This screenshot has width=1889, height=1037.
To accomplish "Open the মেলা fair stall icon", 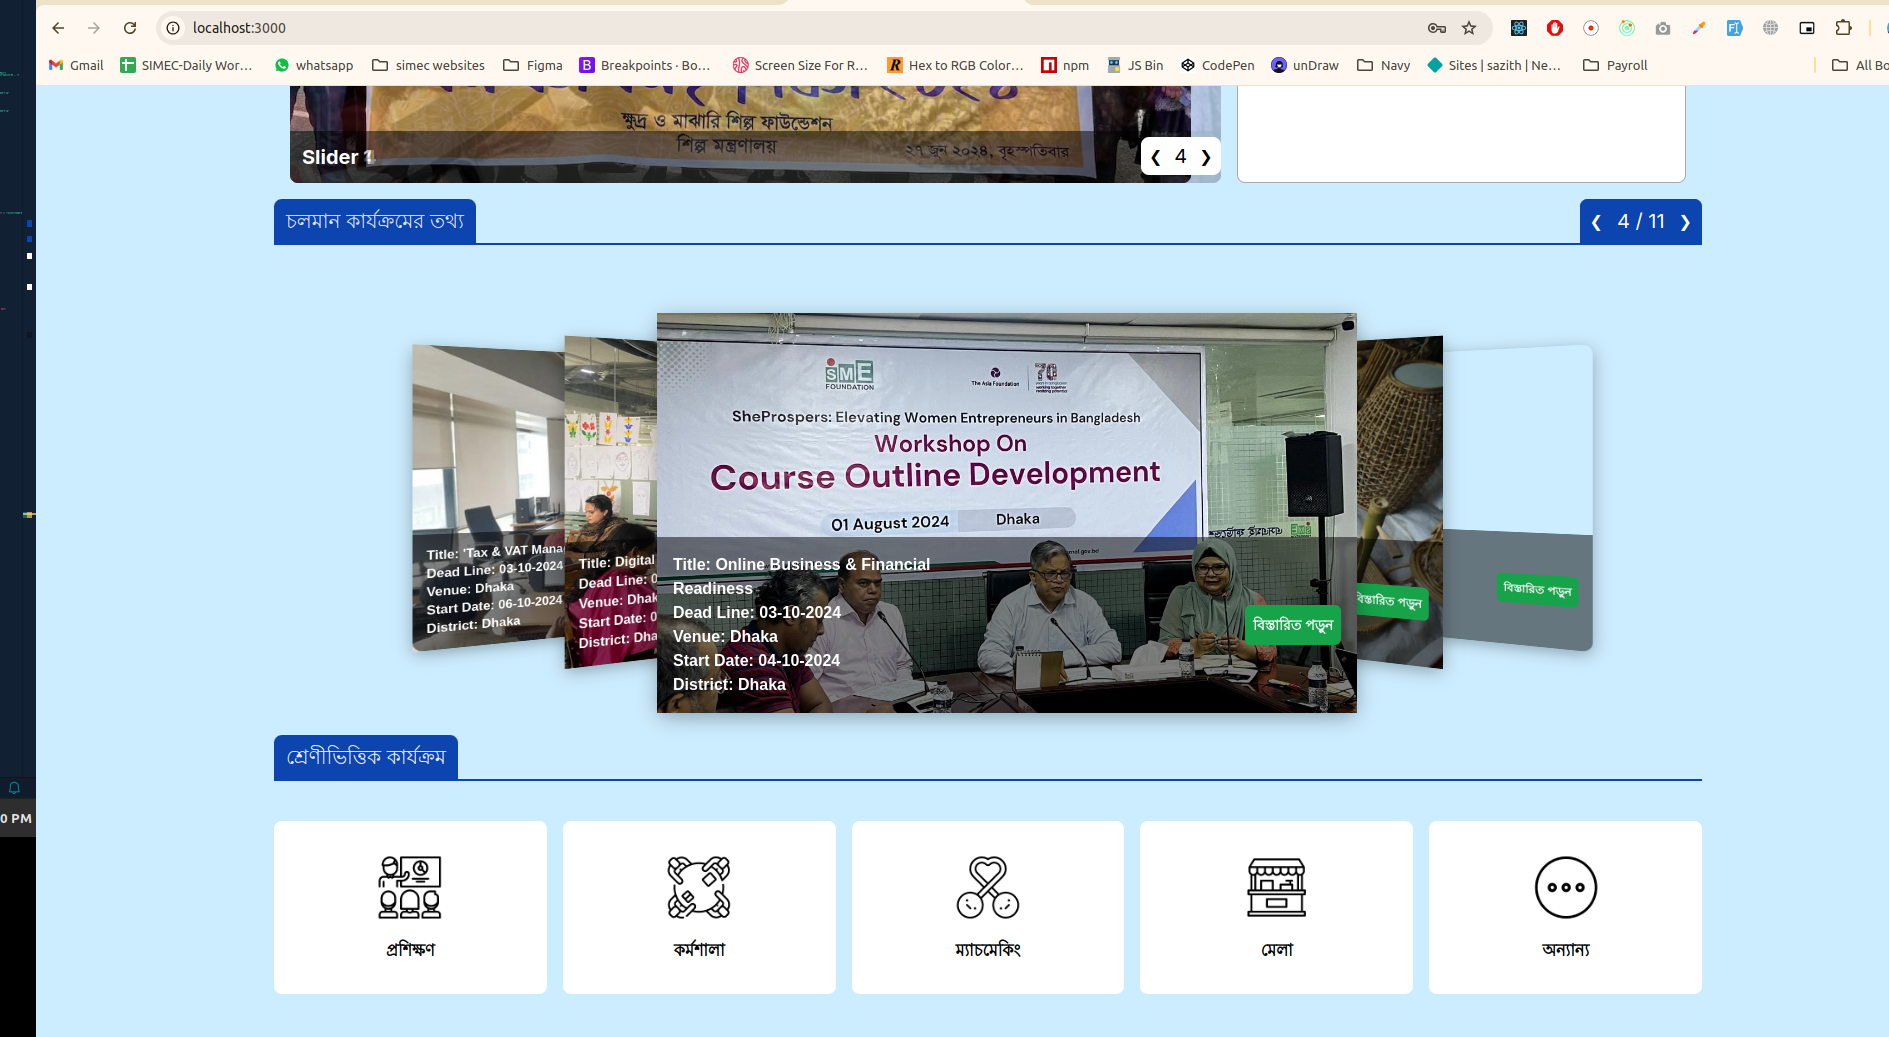I will [x=1276, y=887].
